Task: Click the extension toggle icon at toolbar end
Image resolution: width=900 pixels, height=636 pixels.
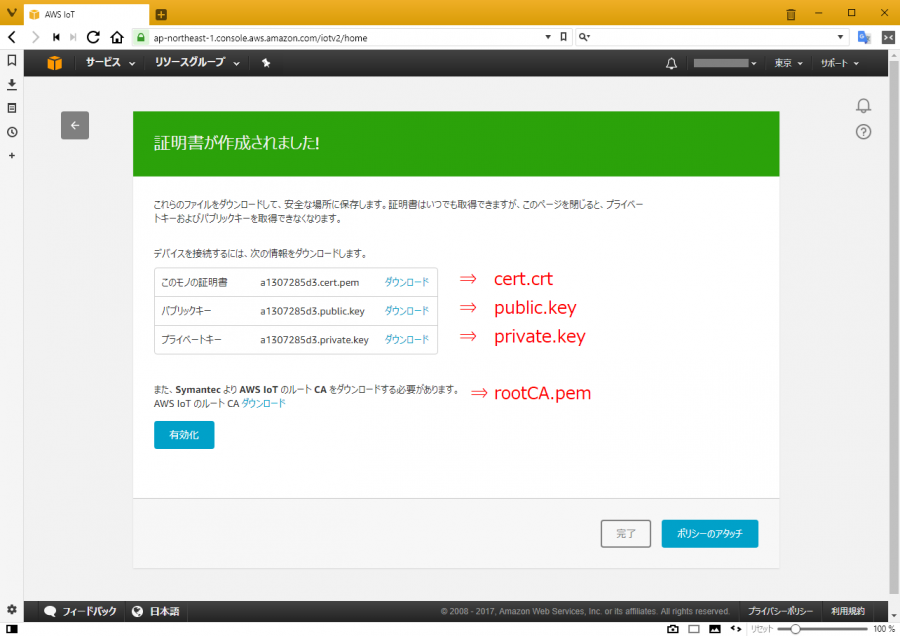Action: (888, 37)
